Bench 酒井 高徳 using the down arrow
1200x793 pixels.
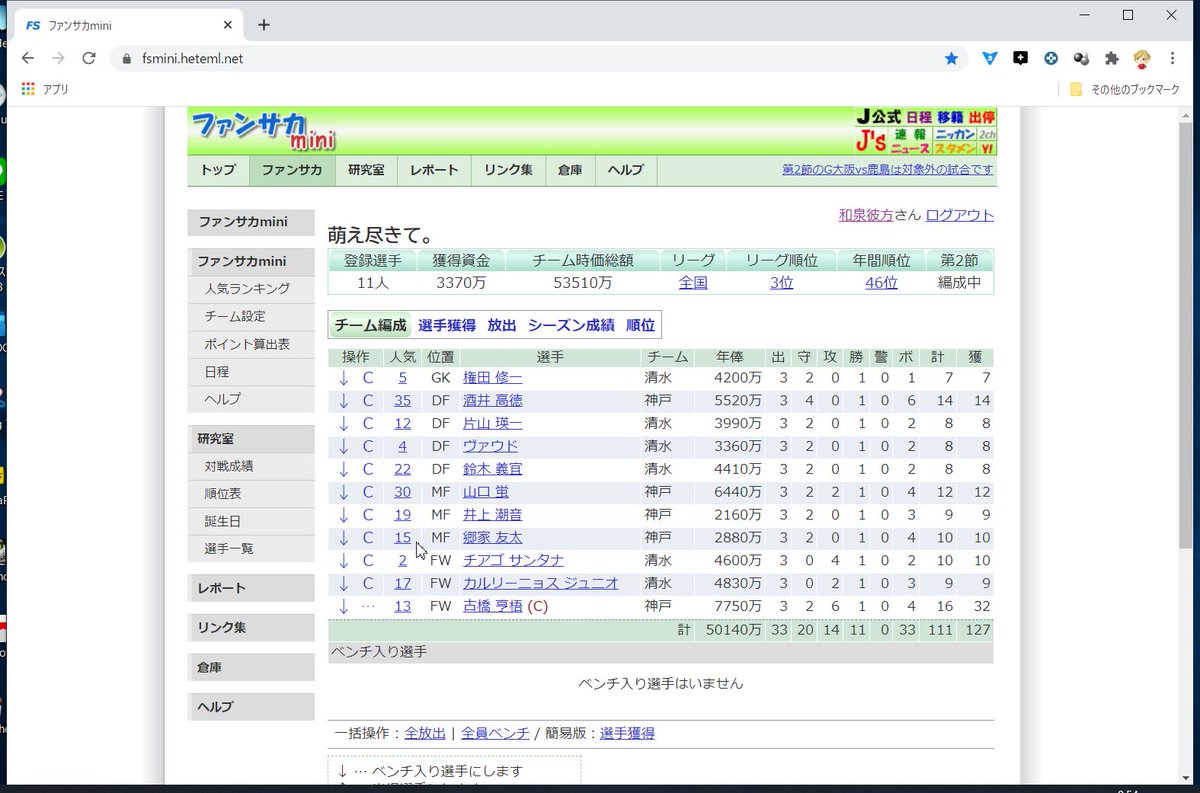click(343, 400)
